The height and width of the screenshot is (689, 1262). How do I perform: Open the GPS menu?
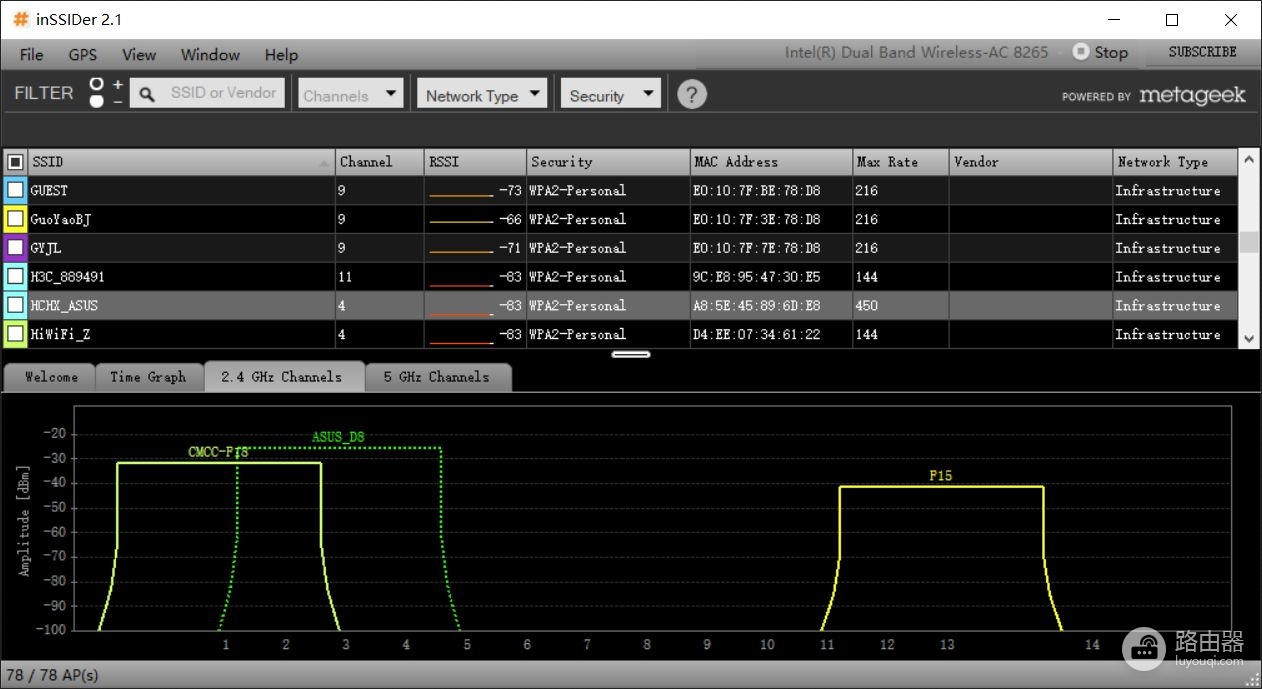[83, 54]
